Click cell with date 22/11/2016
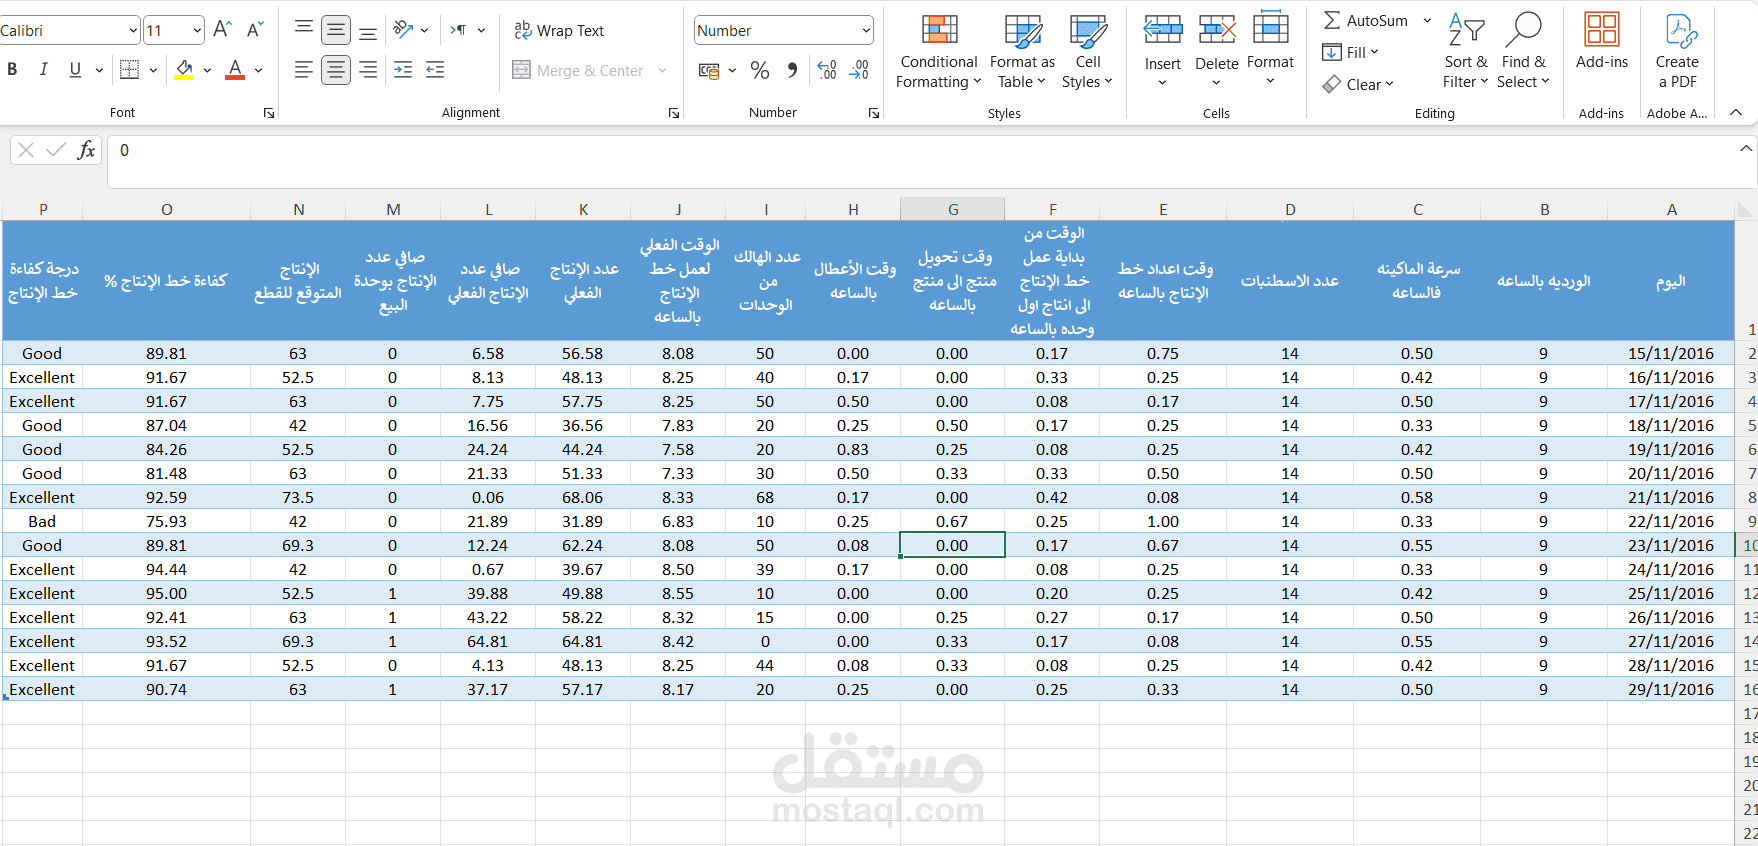1758x846 pixels. click(x=1670, y=521)
